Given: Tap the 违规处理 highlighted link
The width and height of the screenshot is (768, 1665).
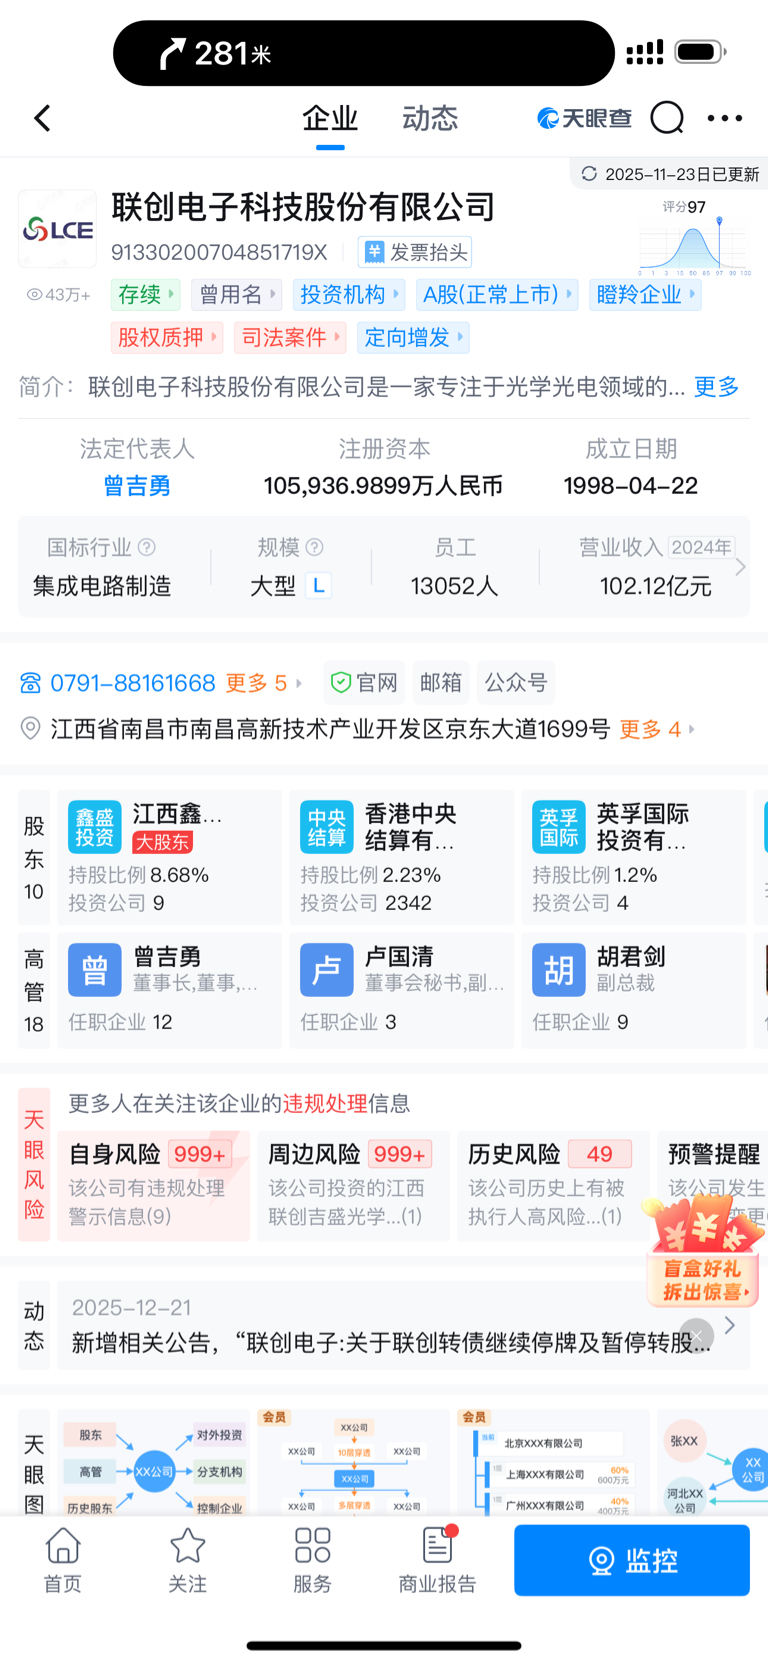Looking at the screenshot, I should [325, 1104].
